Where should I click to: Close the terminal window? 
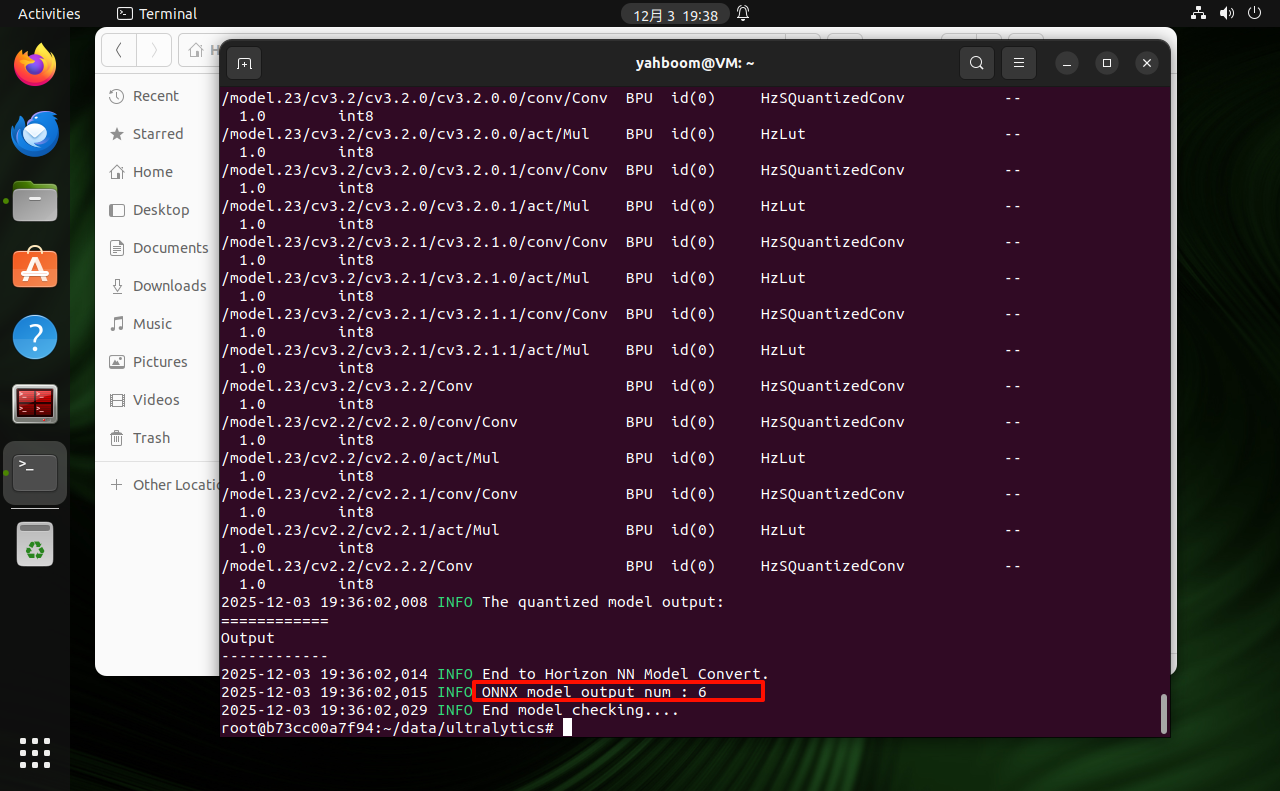[x=1147, y=63]
